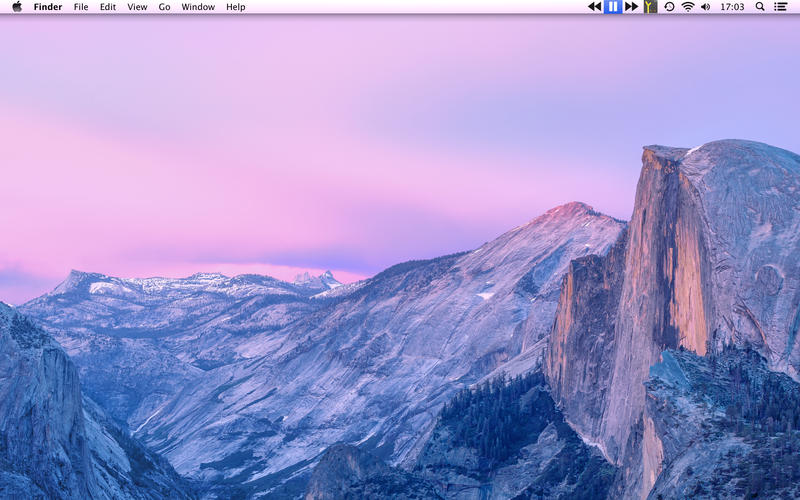
Task: Open the Wi-Fi status menu
Action: (688, 7)
